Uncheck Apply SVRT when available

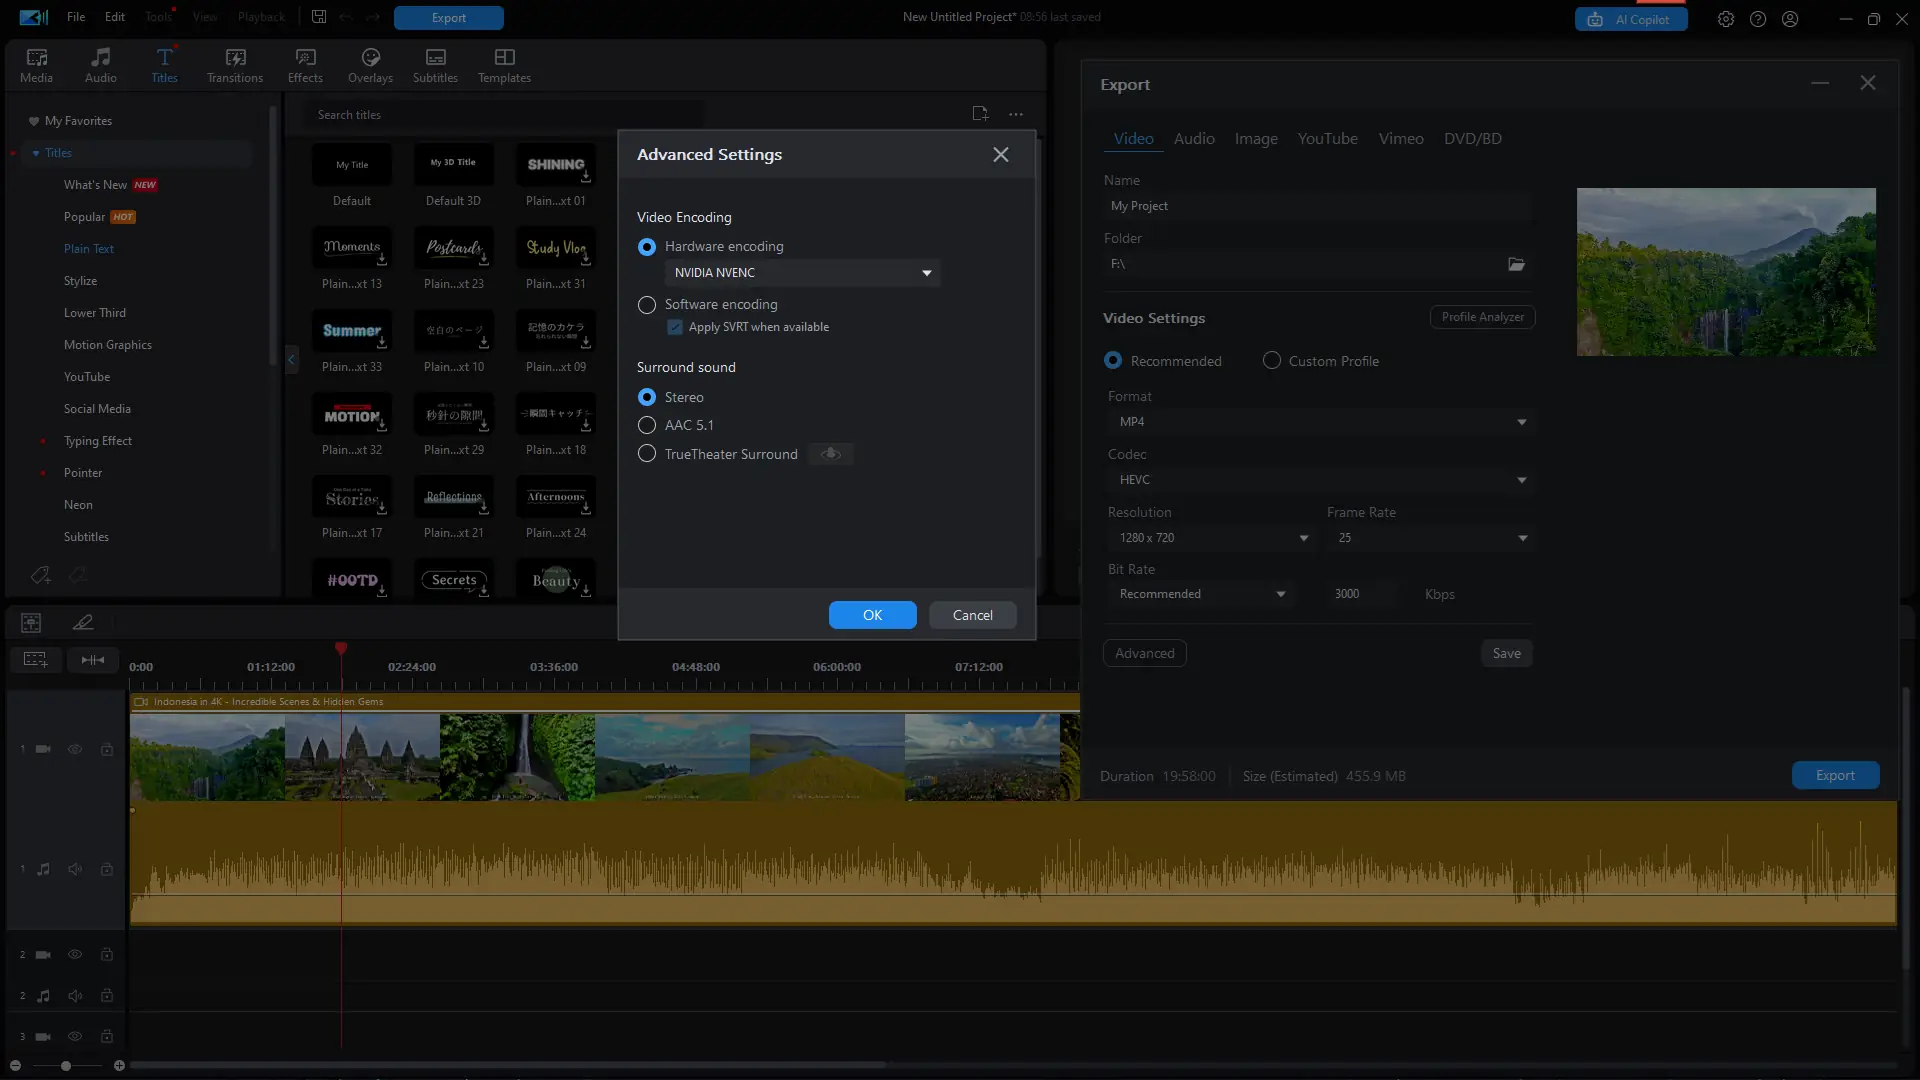tap(675, 327)
